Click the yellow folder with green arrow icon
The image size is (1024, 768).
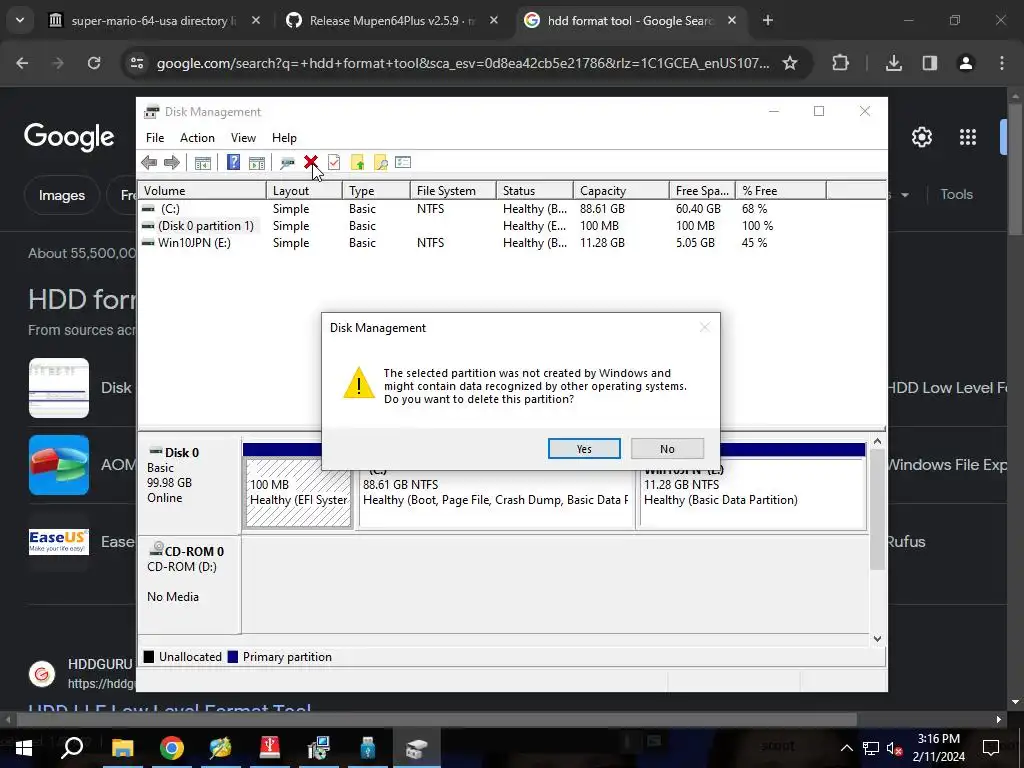(x=357, y=163)
